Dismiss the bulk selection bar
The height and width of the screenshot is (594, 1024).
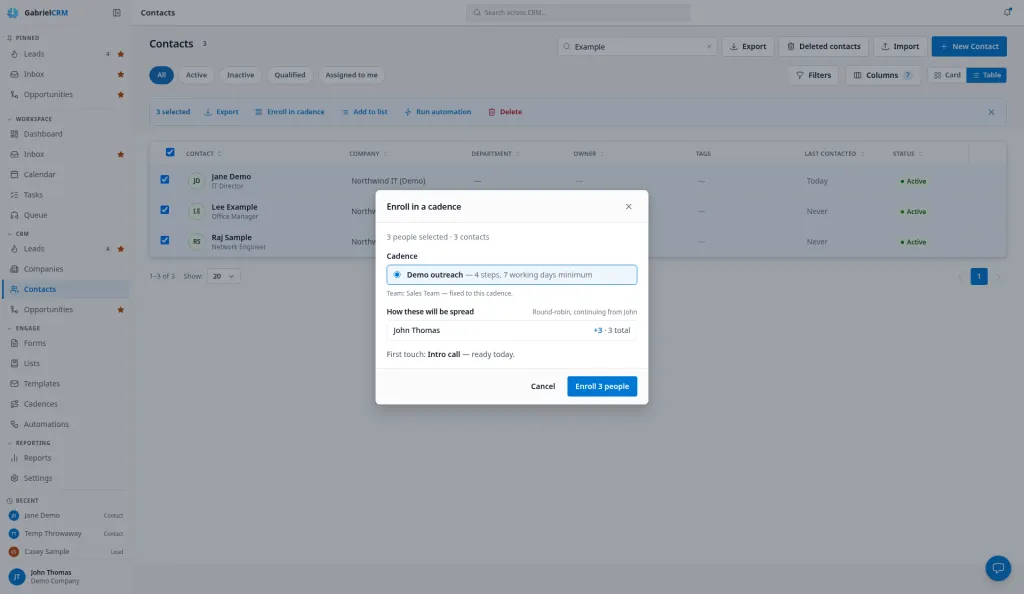point(991,112)
